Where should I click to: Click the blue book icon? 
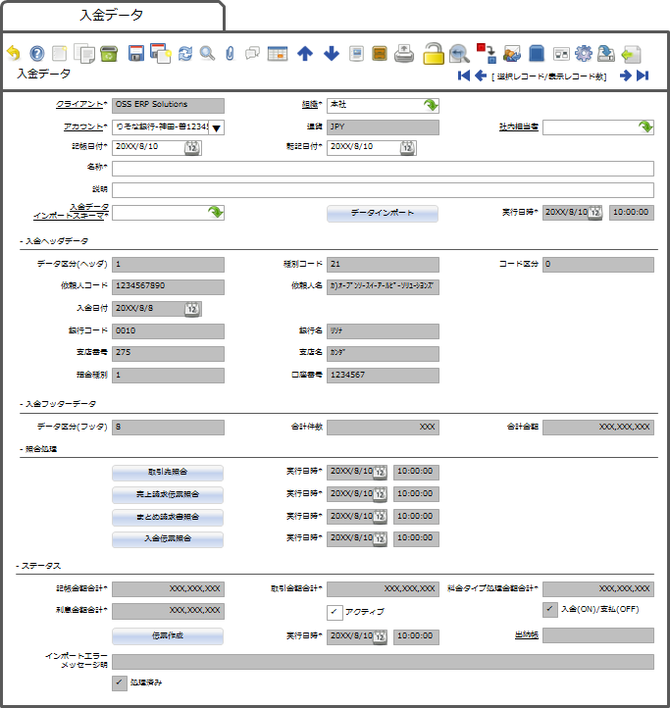point(536,53)
